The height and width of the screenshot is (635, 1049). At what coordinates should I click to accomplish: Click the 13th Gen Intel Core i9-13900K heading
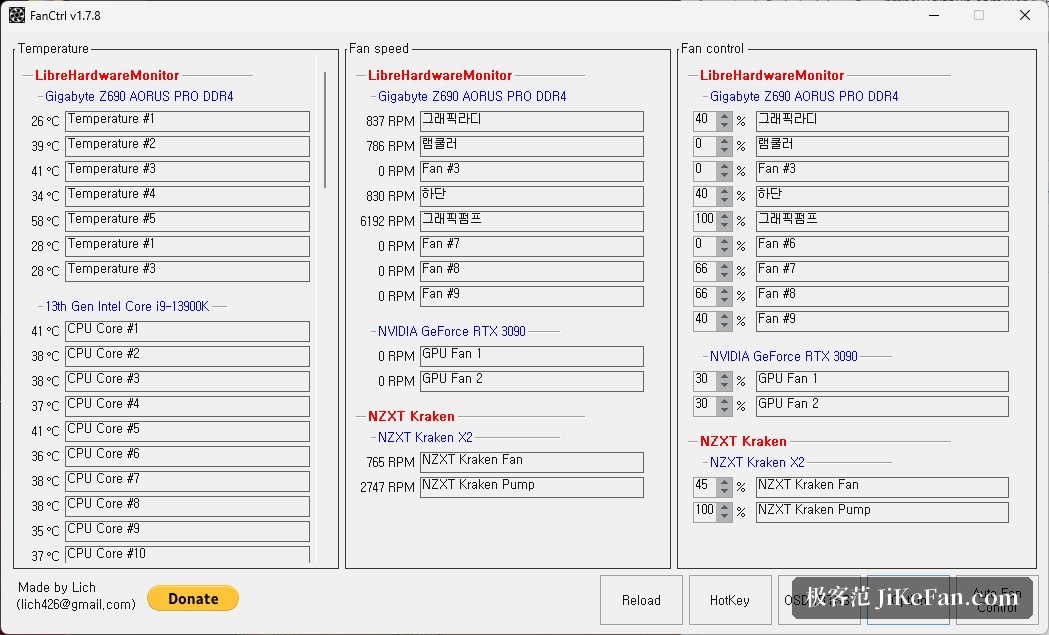click(127, 306)
